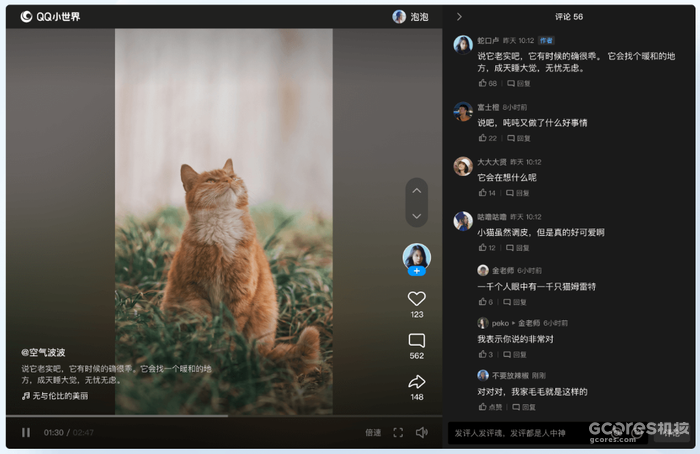Open playback speed 倍速 option
This screenshot has height=454, width=700.
click(x=373, y=432)
